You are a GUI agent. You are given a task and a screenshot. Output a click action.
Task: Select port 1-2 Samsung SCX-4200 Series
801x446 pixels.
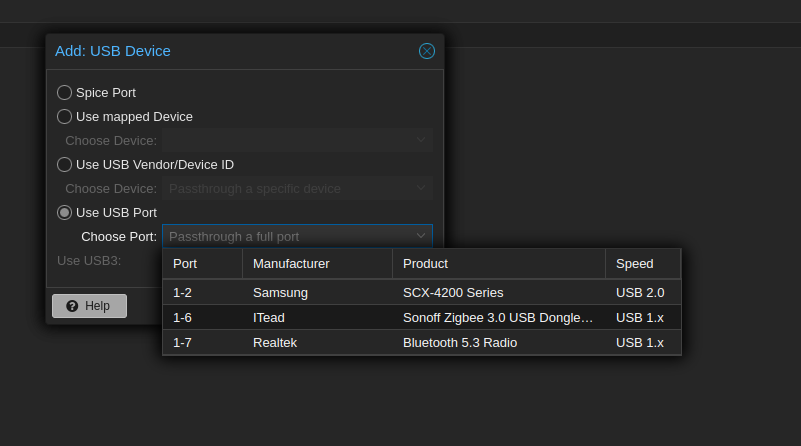(x=421, y=293)
